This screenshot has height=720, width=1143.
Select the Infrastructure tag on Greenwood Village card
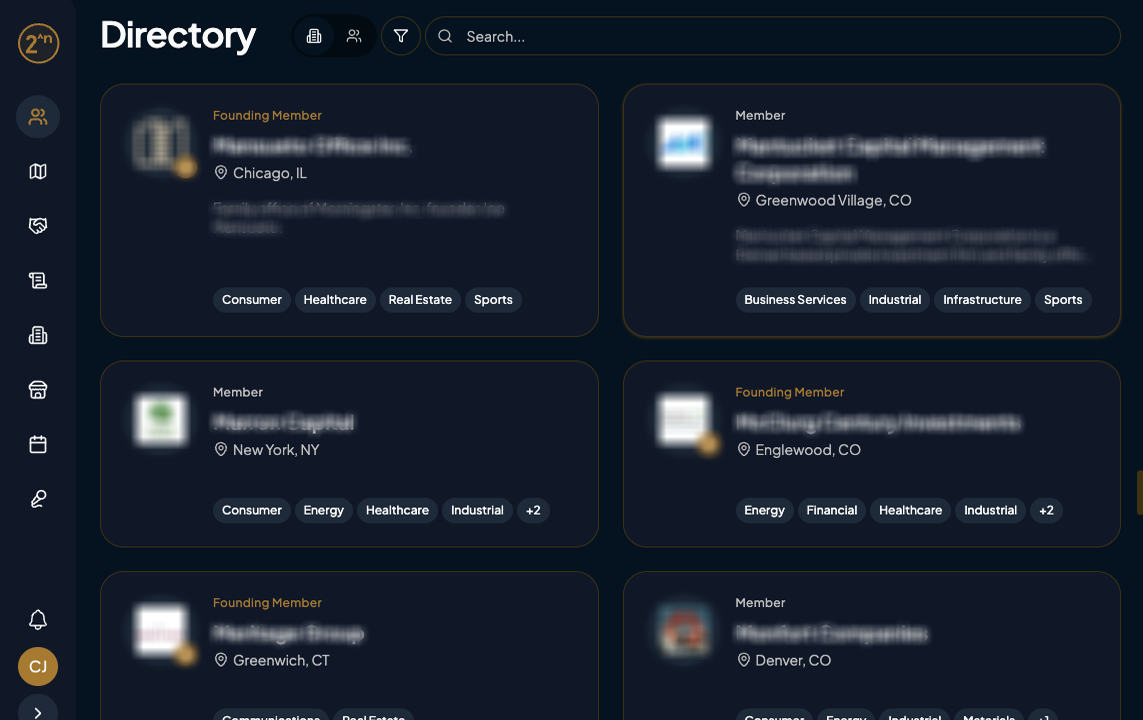click(x=982, y=300)
